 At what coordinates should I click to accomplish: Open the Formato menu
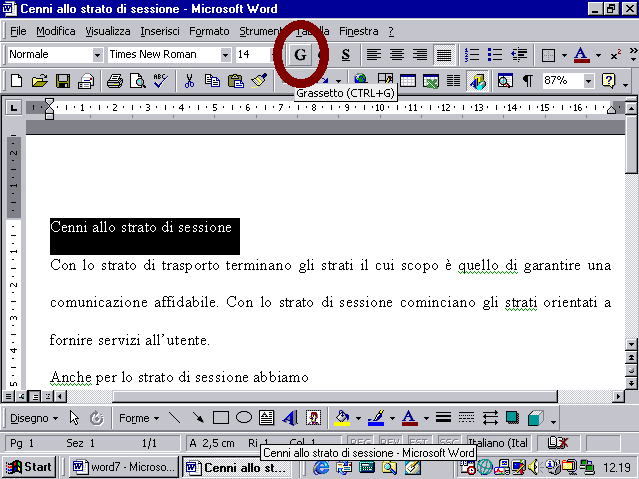[x=209, y=31]
